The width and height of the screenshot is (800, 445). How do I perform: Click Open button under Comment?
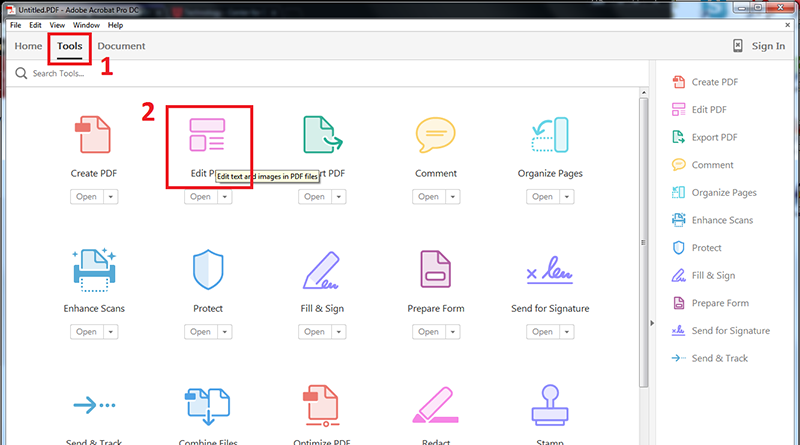(429, 196)
